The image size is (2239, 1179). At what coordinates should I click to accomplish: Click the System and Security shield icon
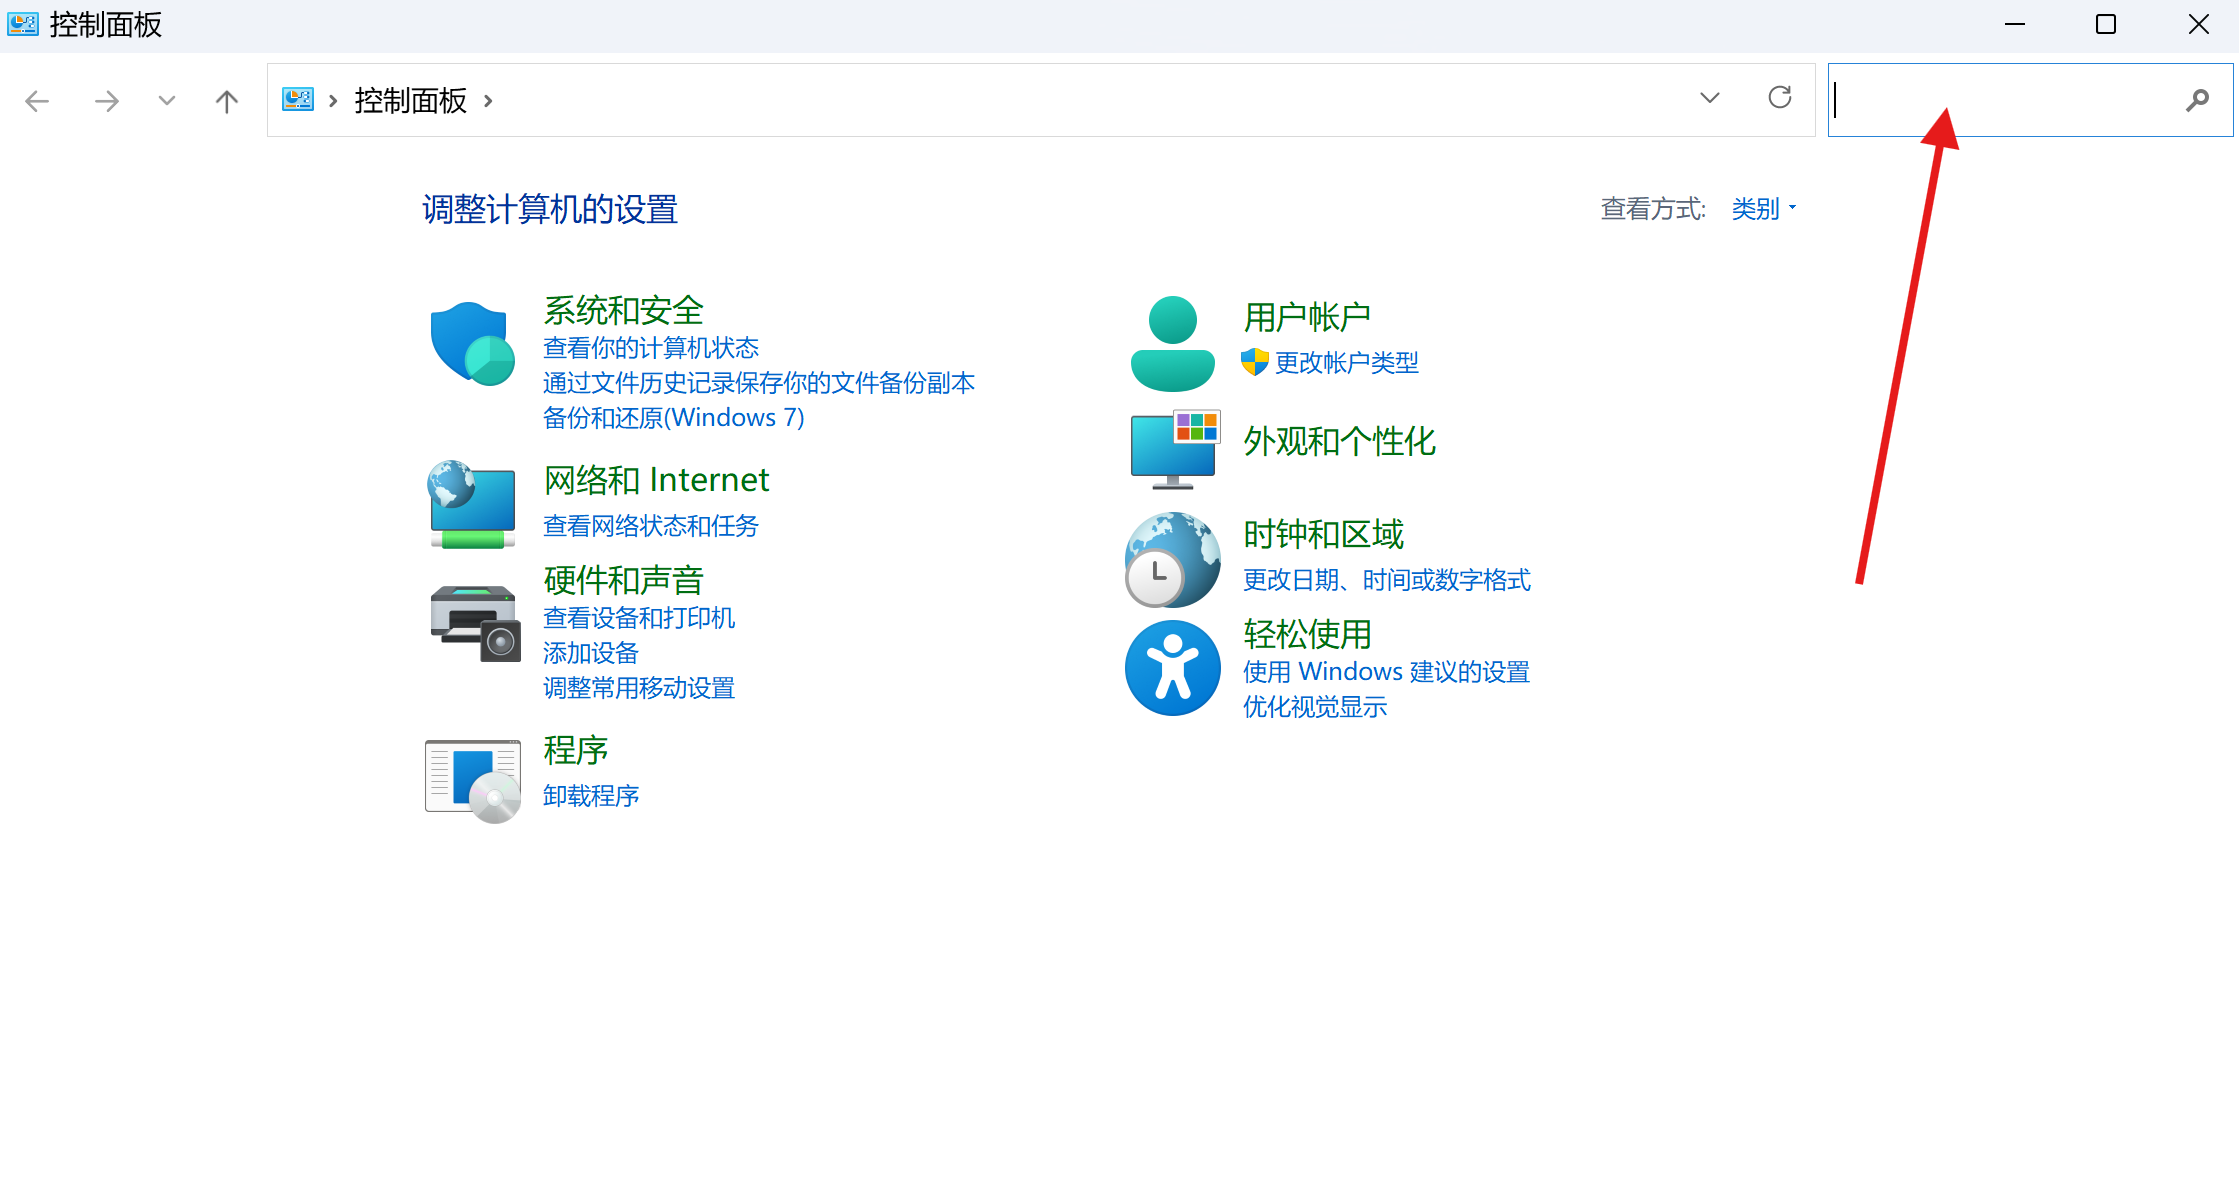(x=472, y=344)
